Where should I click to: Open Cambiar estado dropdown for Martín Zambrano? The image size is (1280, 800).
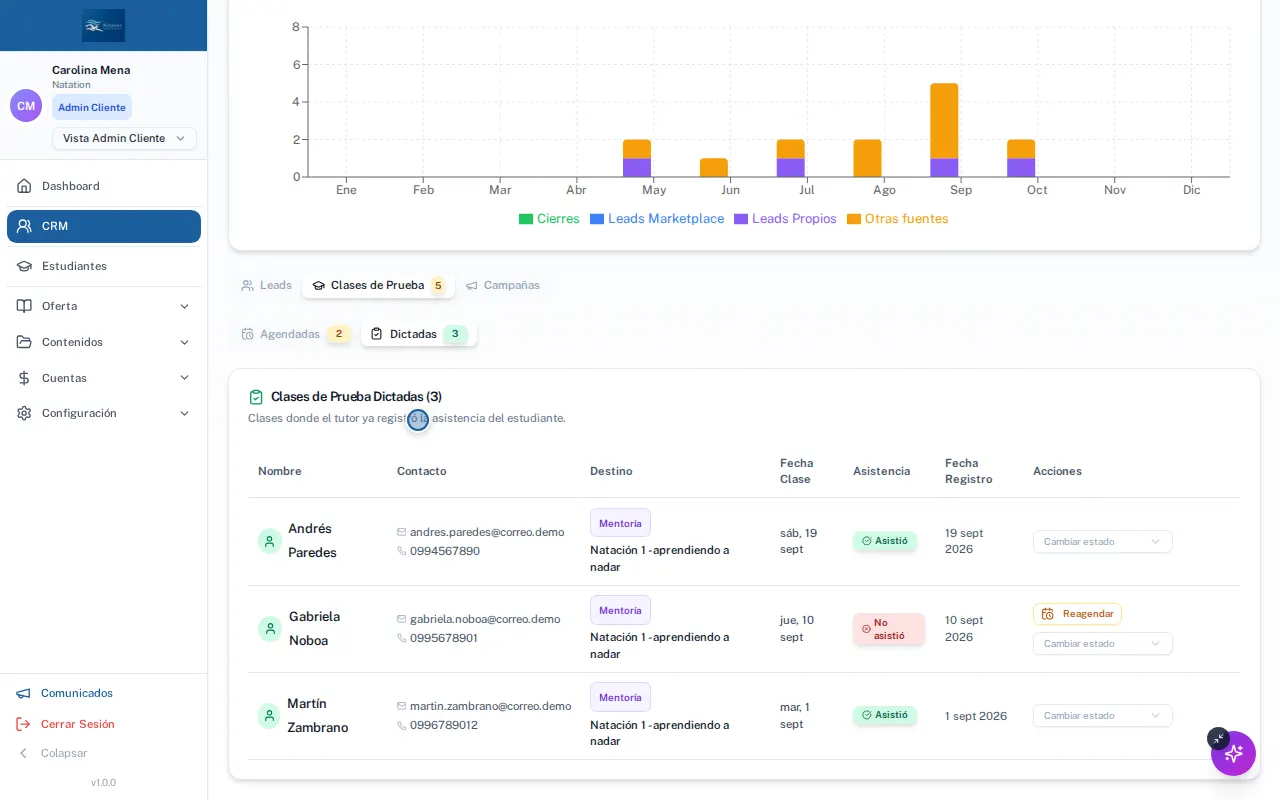click(x=1102, y=716)
